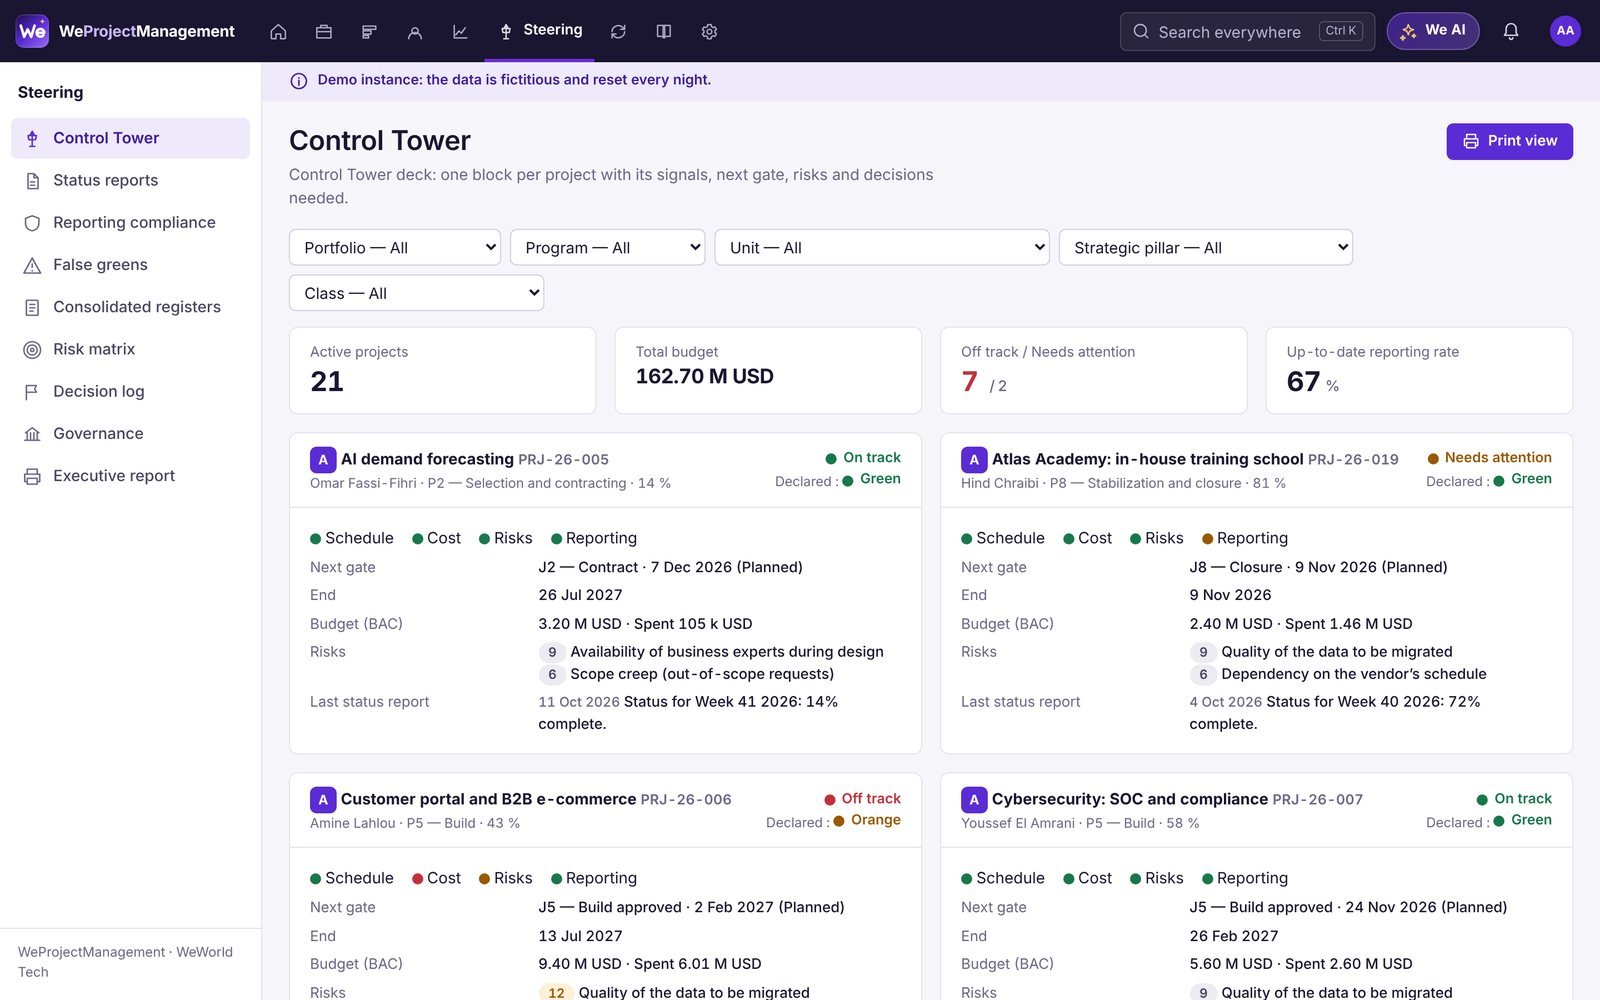This screenshot has height=1000, width=1600.
Task: Open the settings gear icon in top bar
Action: [709, 32]
